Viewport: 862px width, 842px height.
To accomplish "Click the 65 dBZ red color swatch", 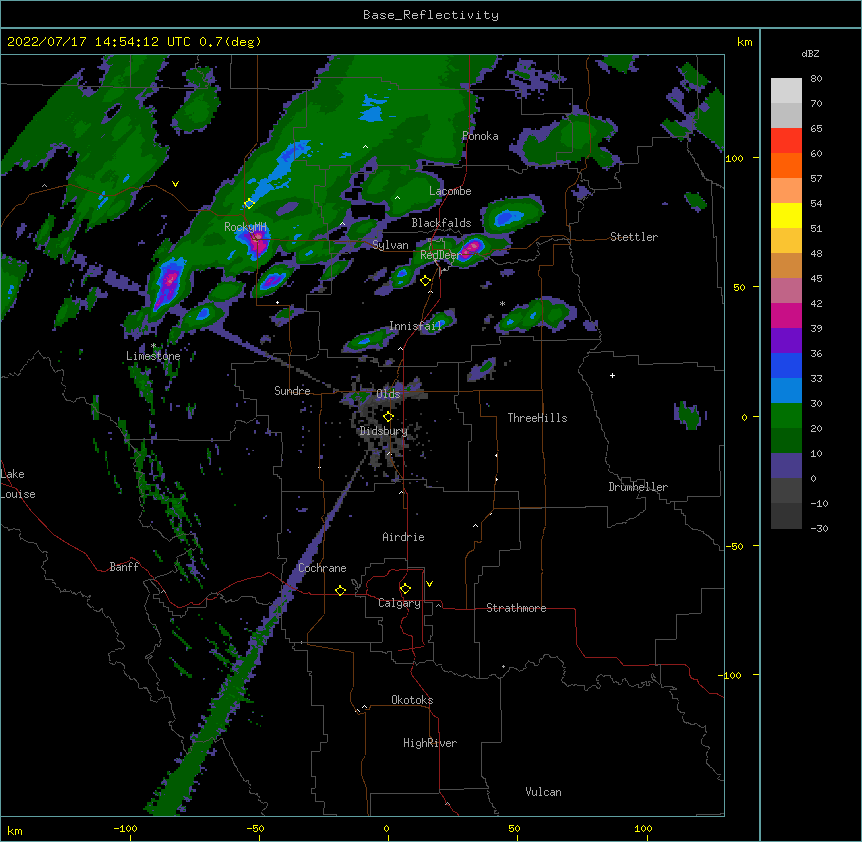I will pyautogui.click(x=786, y=141).
